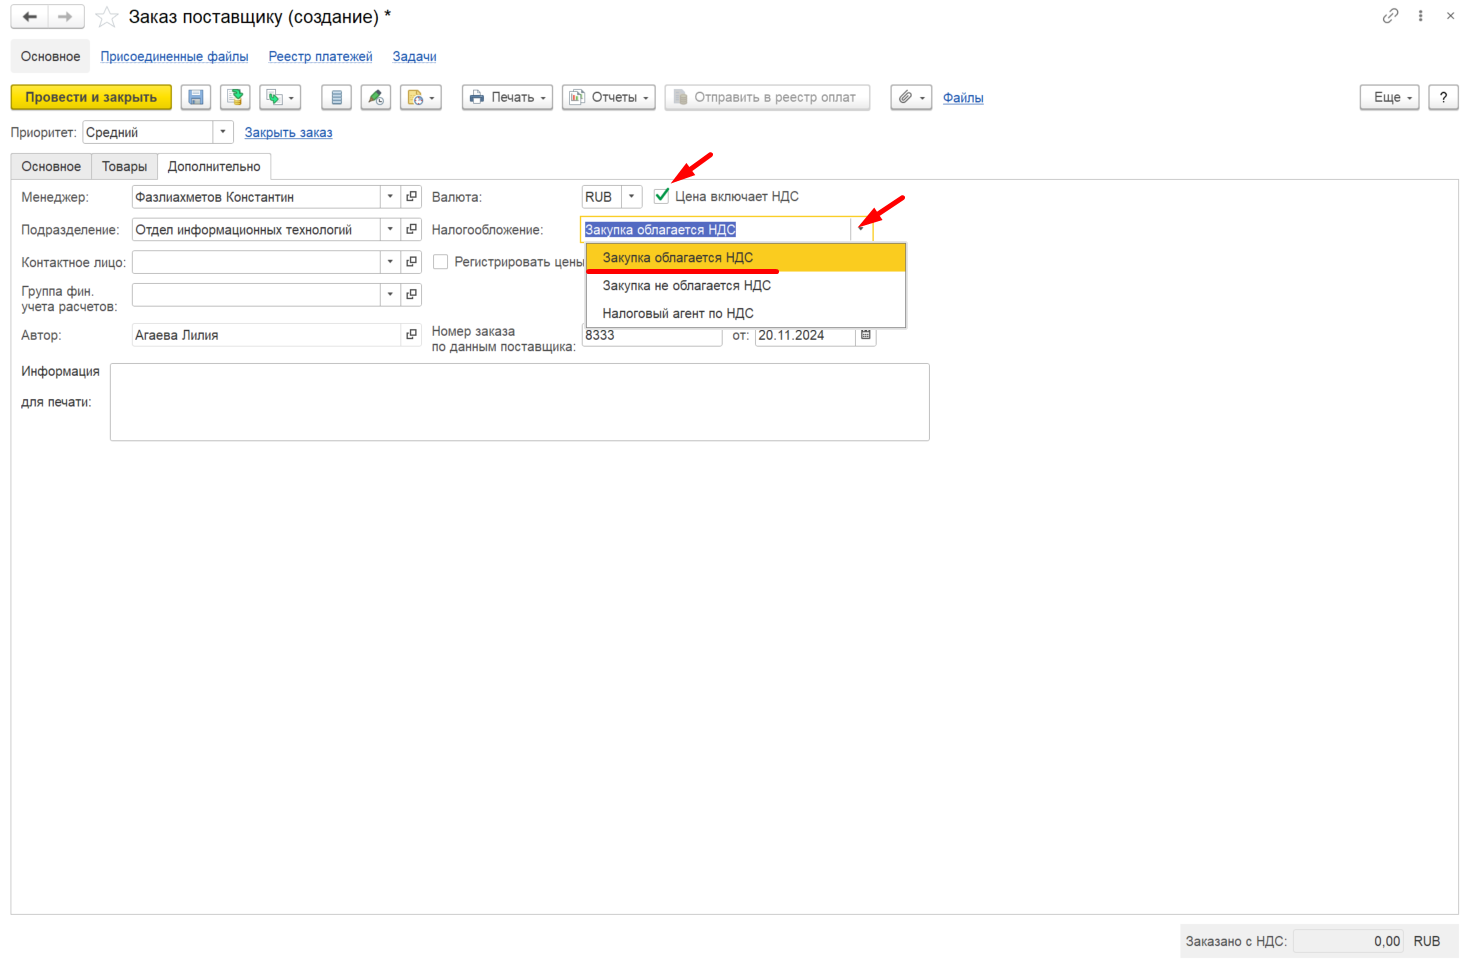
Task: Open the Файлы link in toolbar
Action: 963,98
